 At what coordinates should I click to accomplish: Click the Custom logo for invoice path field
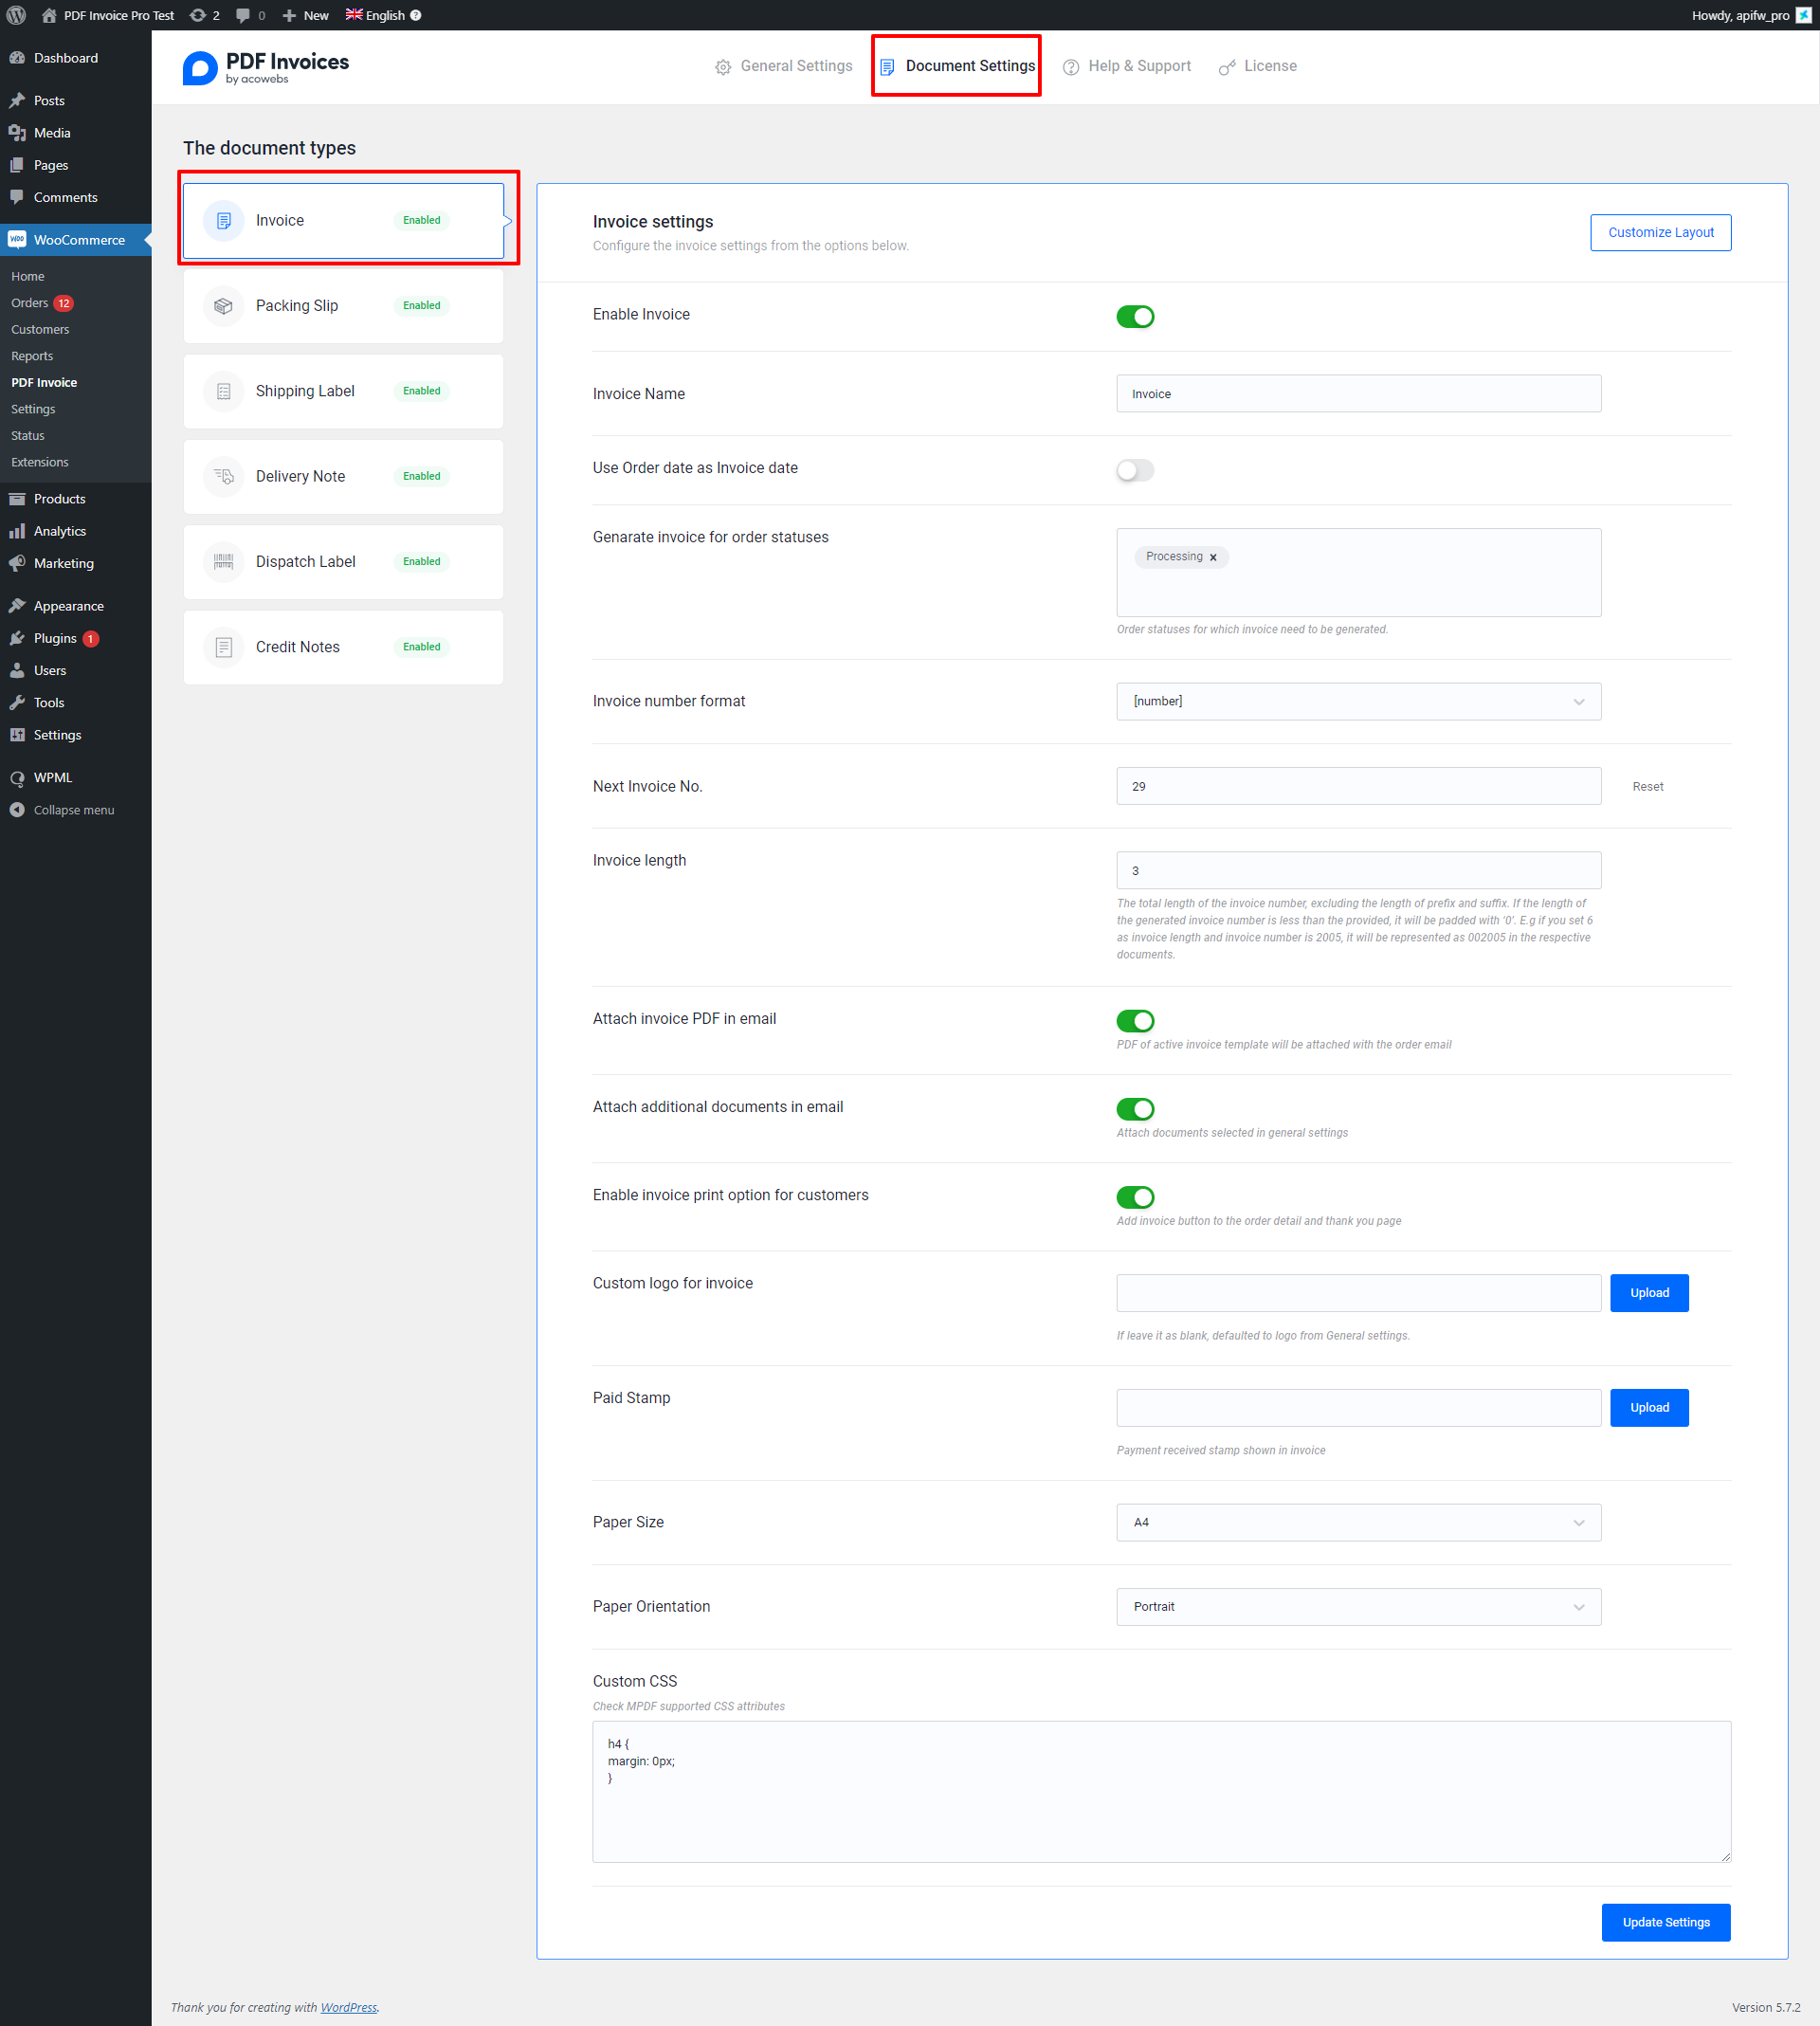(x=1358, y=1292)
